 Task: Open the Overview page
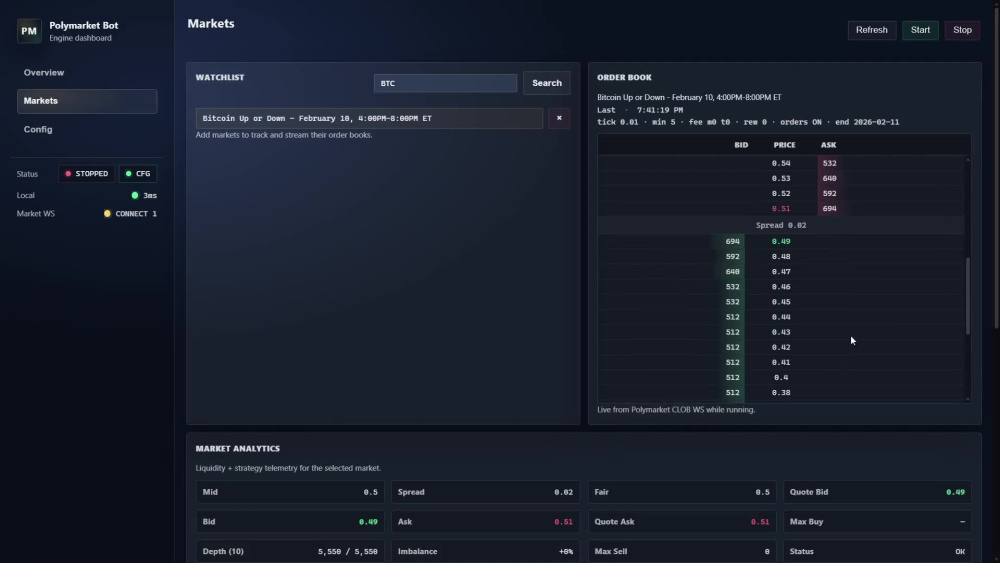pyautogui.click(x=87, y=73)
